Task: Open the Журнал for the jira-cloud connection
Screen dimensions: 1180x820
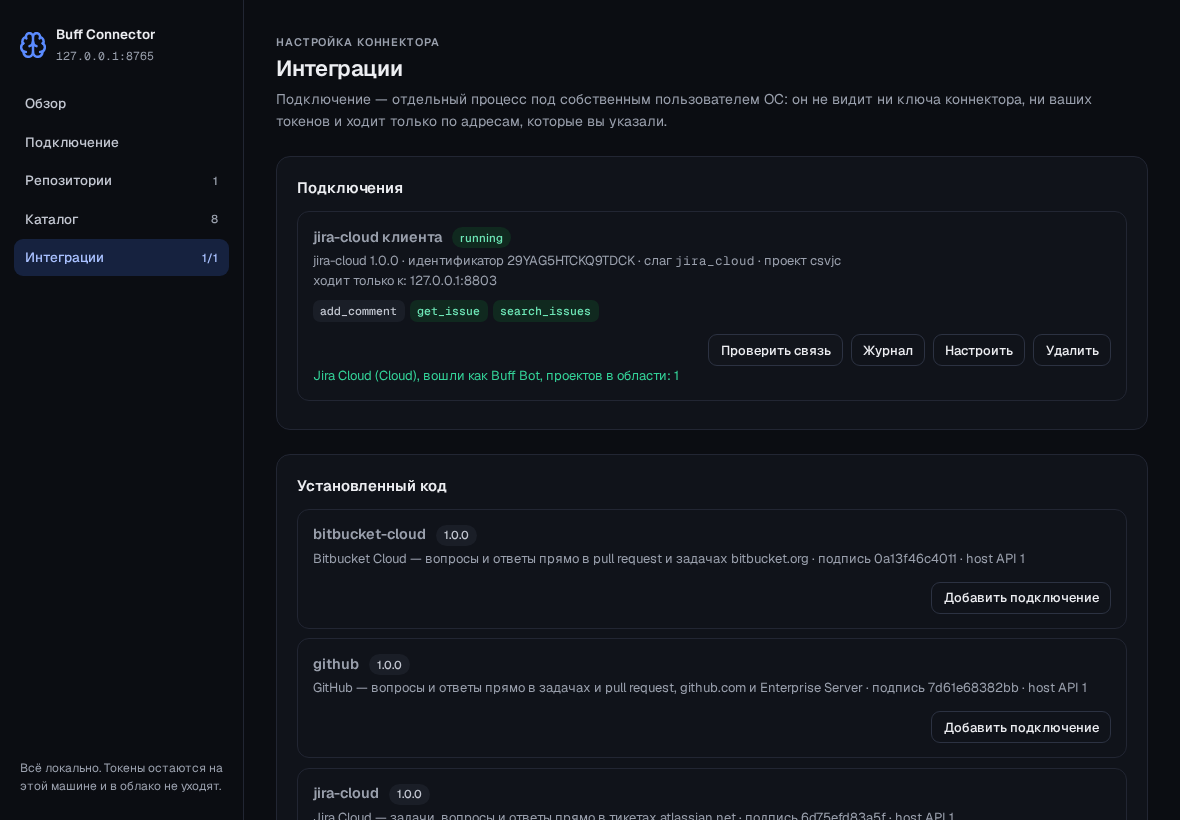Action: click(887, 351)
